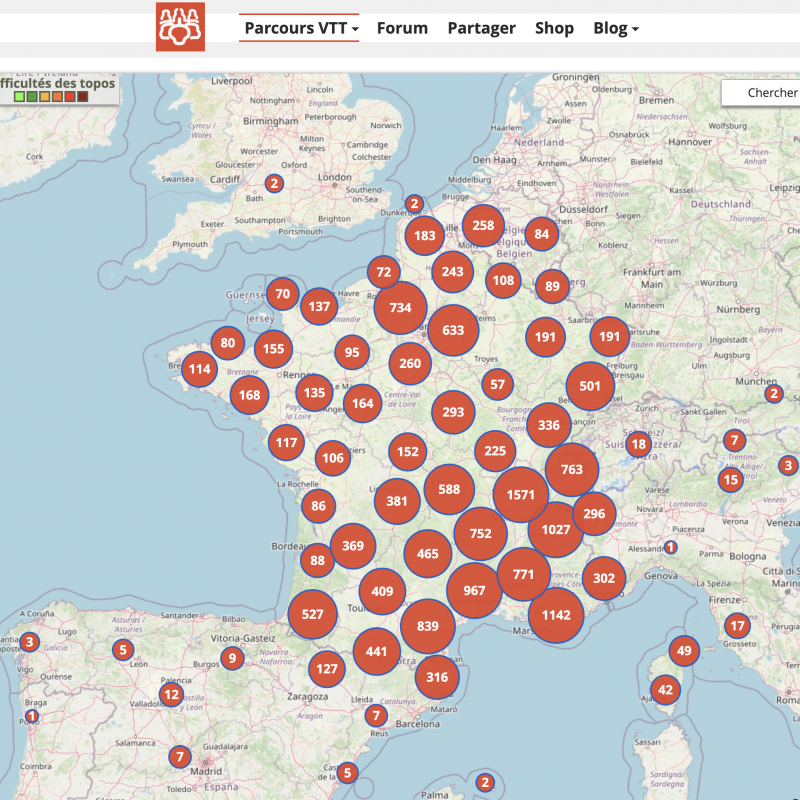Image resolution: width=800 pixels, height=800 pixels.
Task: Click the 1142 cluster near Marseille
Action: [x=556, y=615]
